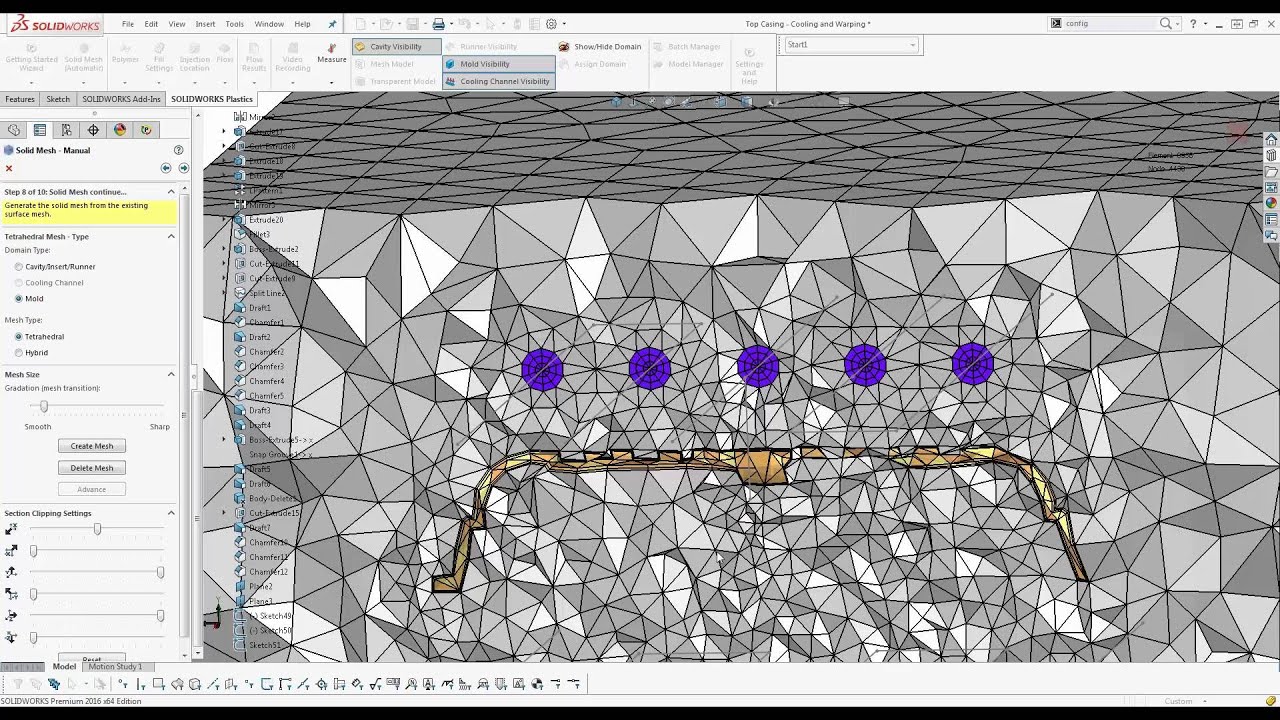This screenshot has height=720, width=1280.
Task: Switch to SOLIDWORKS Add-Ins tab
Action: pyautogui.click(x=121, y=99)
